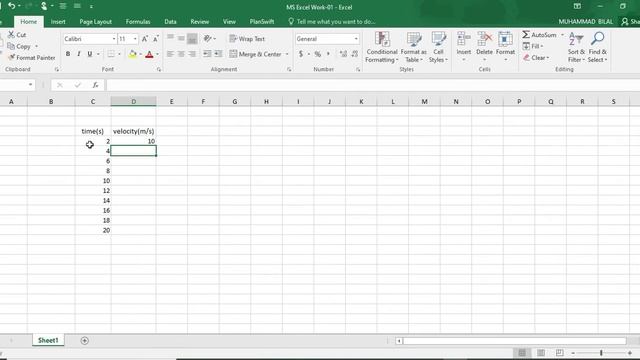This screenshot has height=360, width=640.
Task: Open the MUHAMMAD BILAL account name
Action: pyautogui.click(x=585, y=22)
